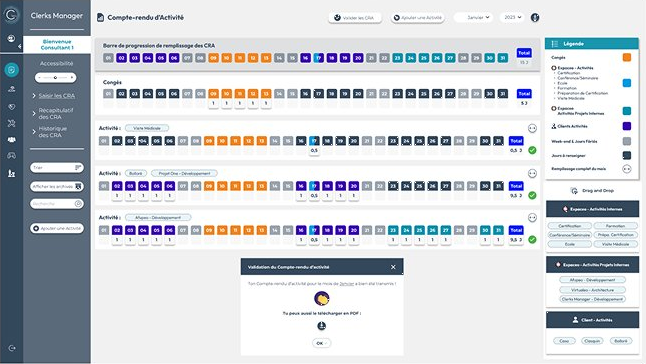Confirm the dialog with OK
Viewport: 646px width, 364px height.
click(x=321, y=343)
